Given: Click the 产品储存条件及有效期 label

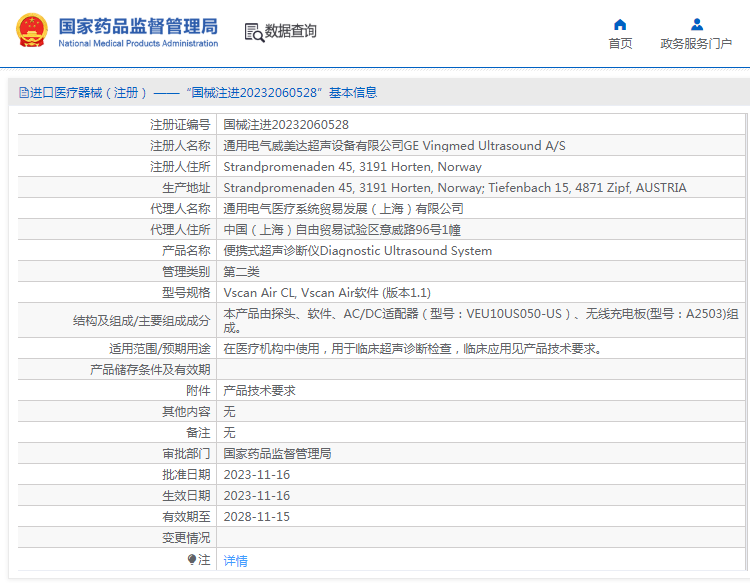Looking at the screenshot, I should pyautogui.click(x=150, y=370).
